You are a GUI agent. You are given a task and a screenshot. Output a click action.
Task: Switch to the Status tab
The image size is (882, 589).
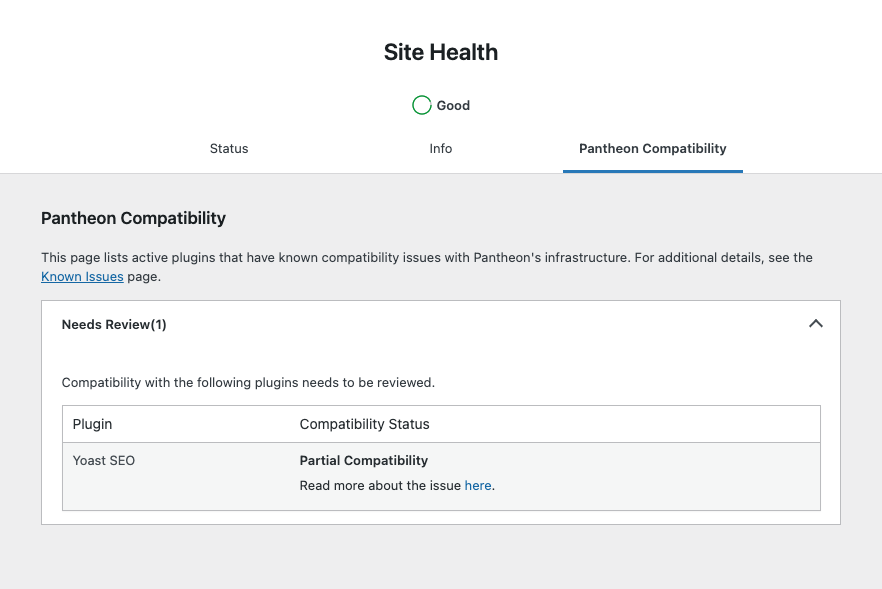(x=228, y=148)
